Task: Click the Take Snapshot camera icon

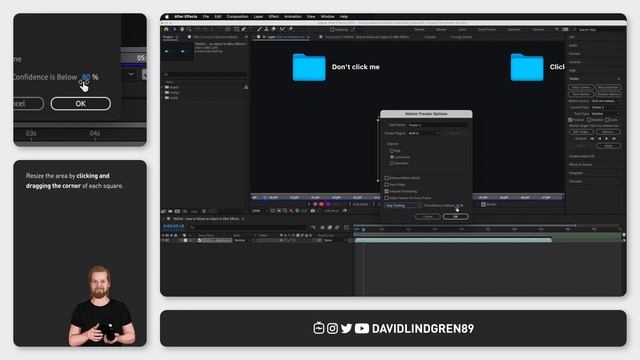Action: (x=313, y=211)
